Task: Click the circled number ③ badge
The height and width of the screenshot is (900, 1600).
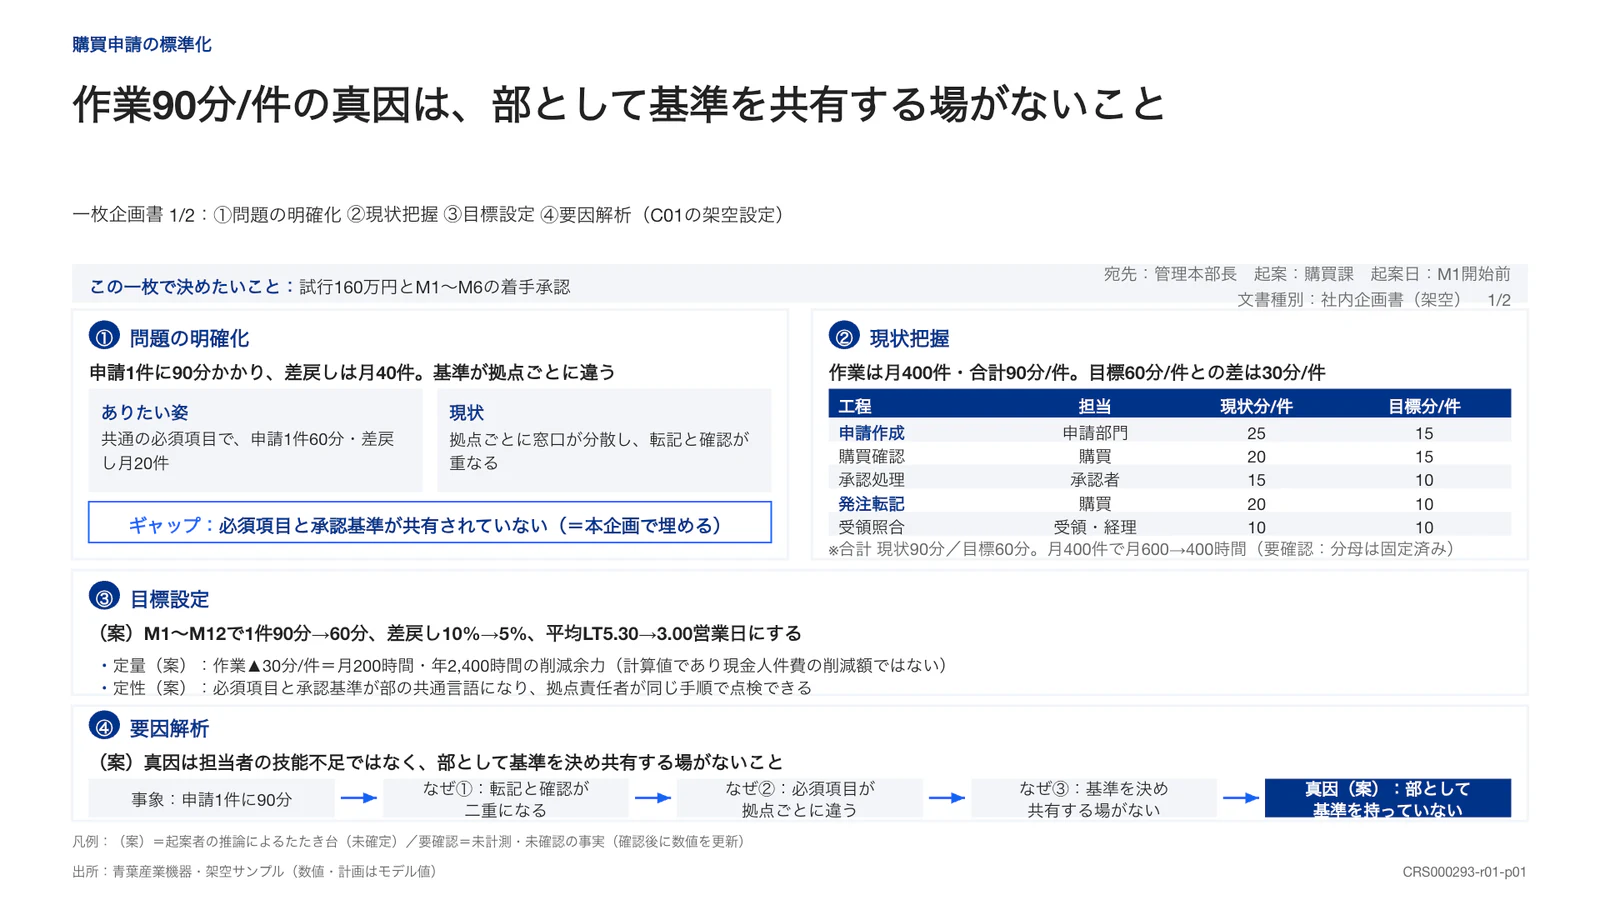Action: [x=104, y=597]
